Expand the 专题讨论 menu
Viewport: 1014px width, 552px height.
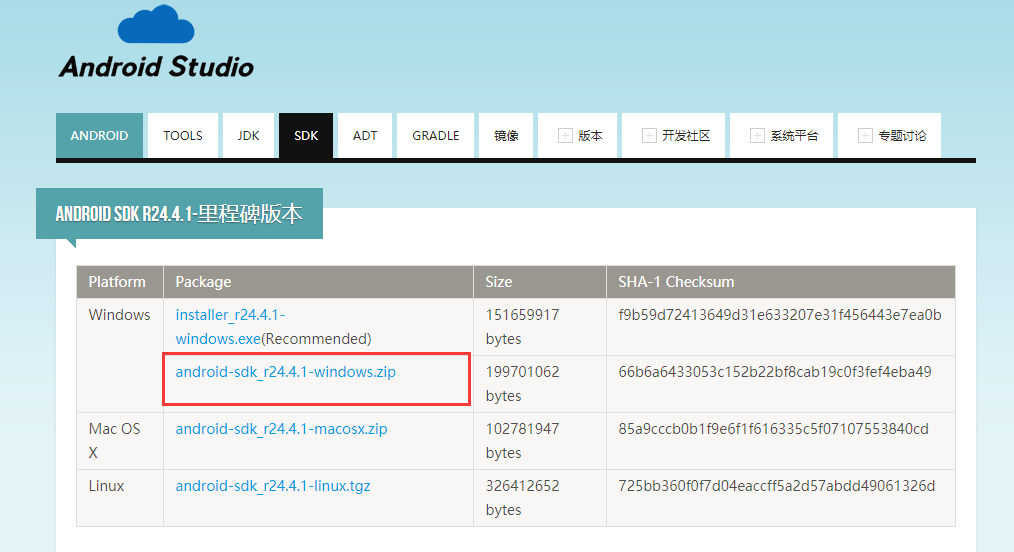point(889,135)
